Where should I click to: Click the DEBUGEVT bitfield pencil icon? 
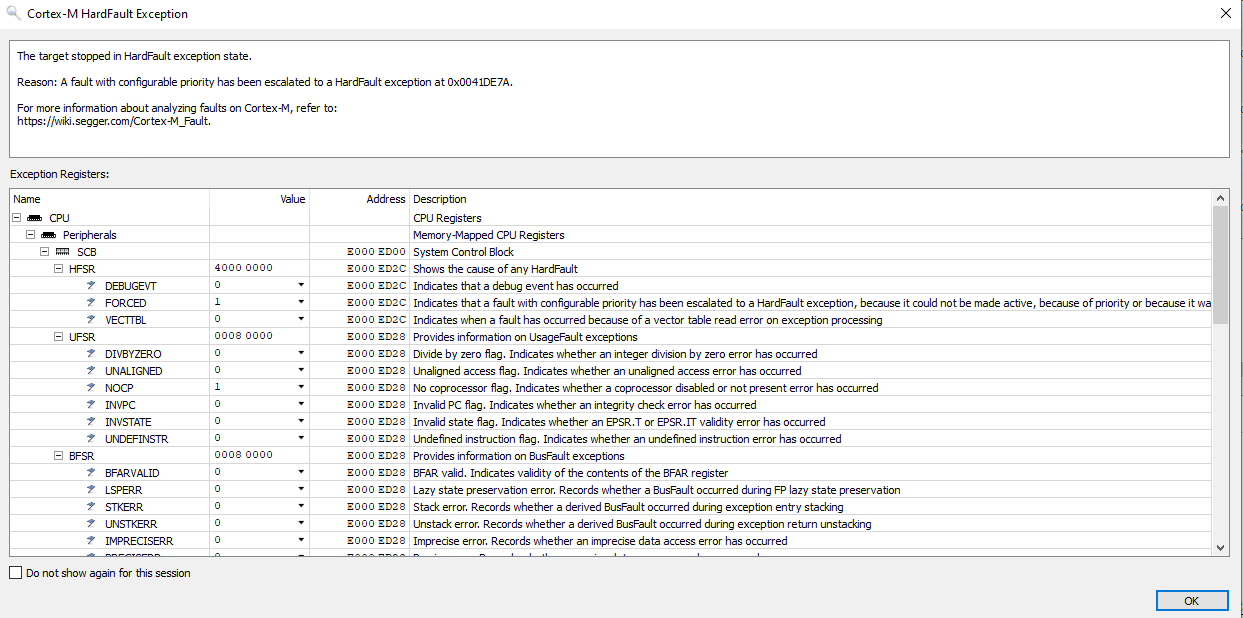point(90,286)
